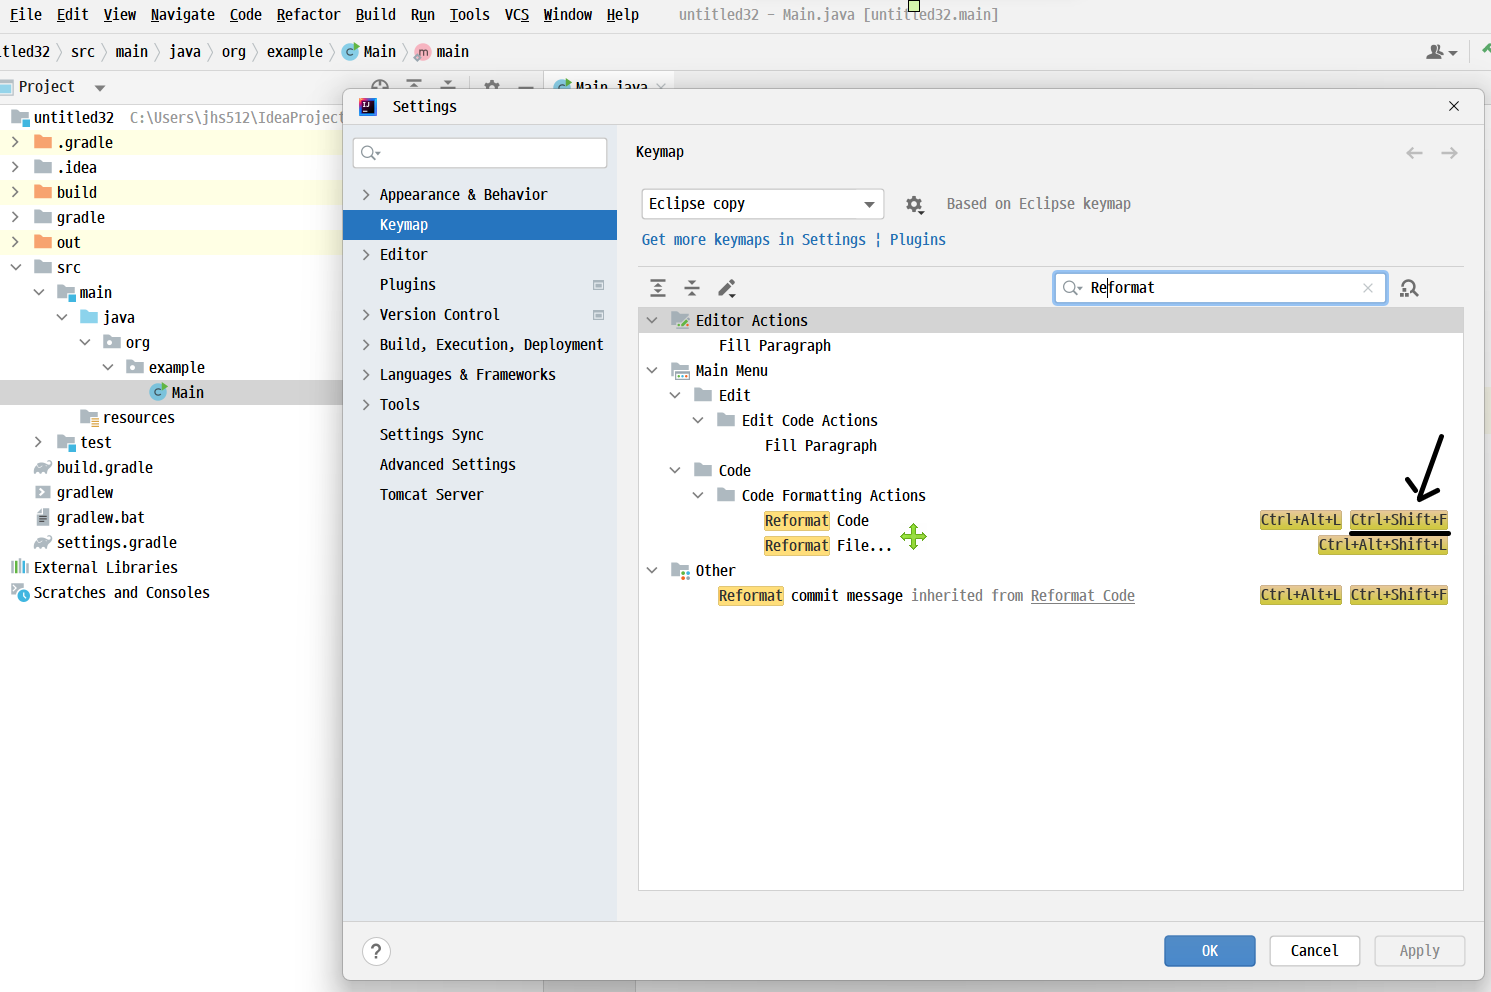This screenshot has height=992, width=1491.
Task: Collapse Code Formatting Actions group
Action: click(x=698, y=495)
